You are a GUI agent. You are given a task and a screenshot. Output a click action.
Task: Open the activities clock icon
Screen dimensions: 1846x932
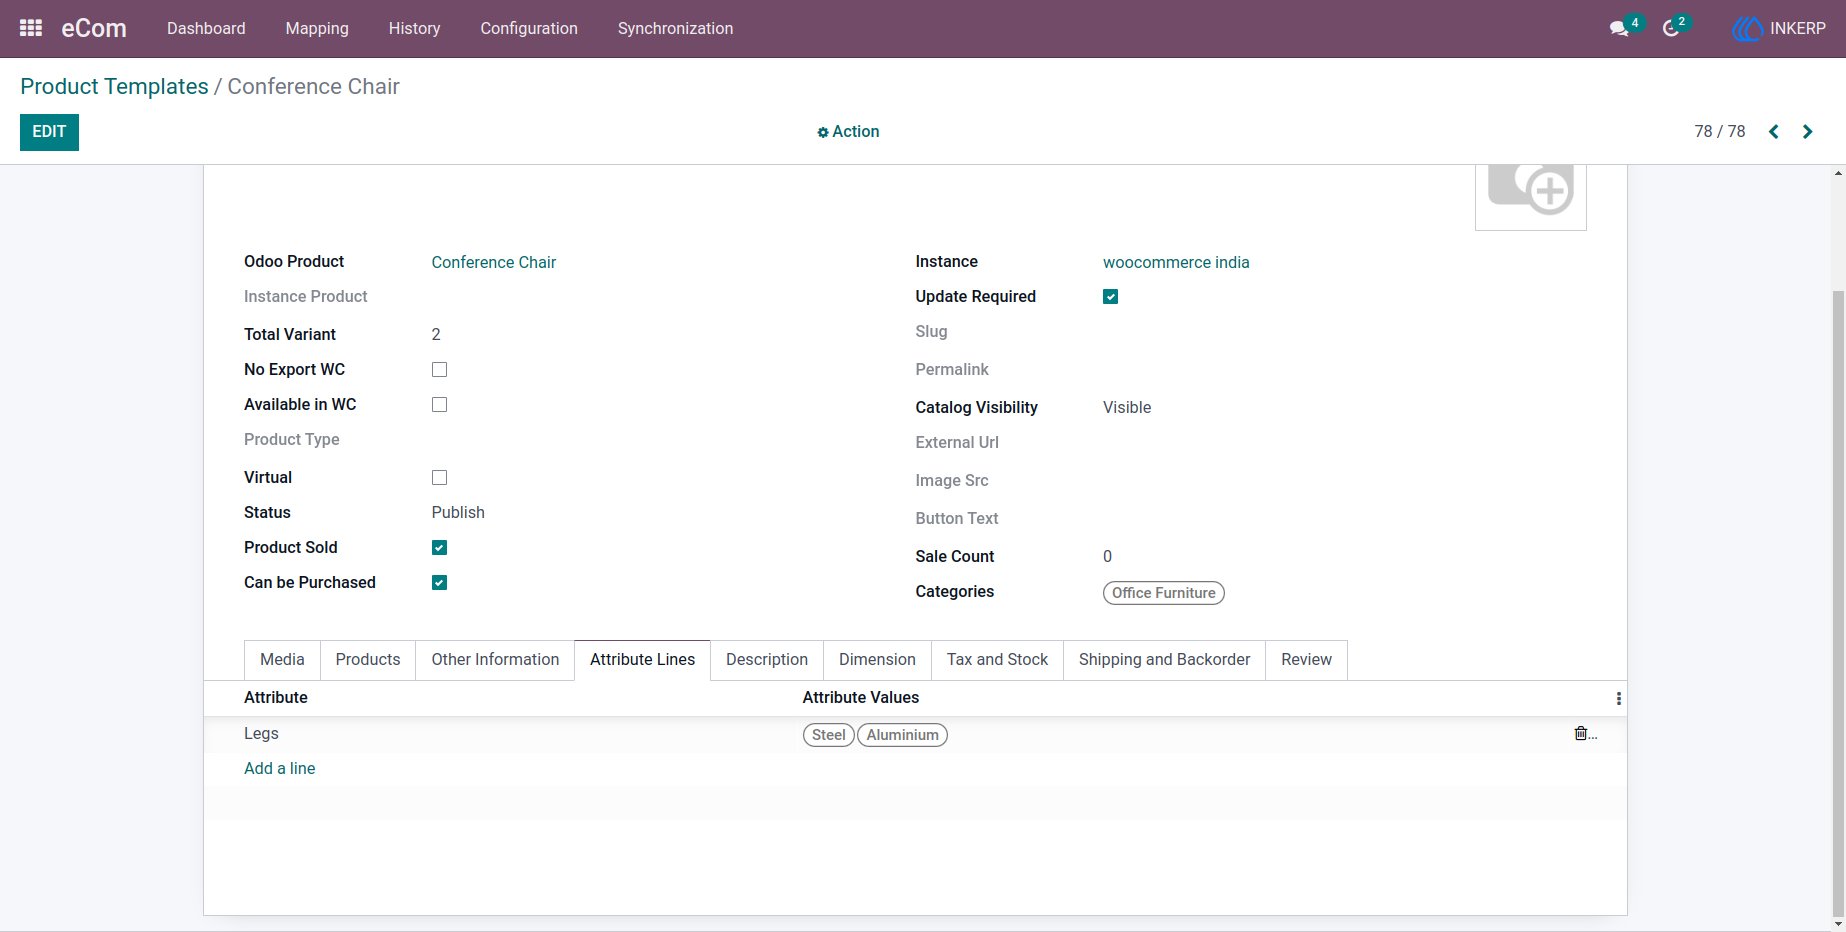(x=1671, y=29)
